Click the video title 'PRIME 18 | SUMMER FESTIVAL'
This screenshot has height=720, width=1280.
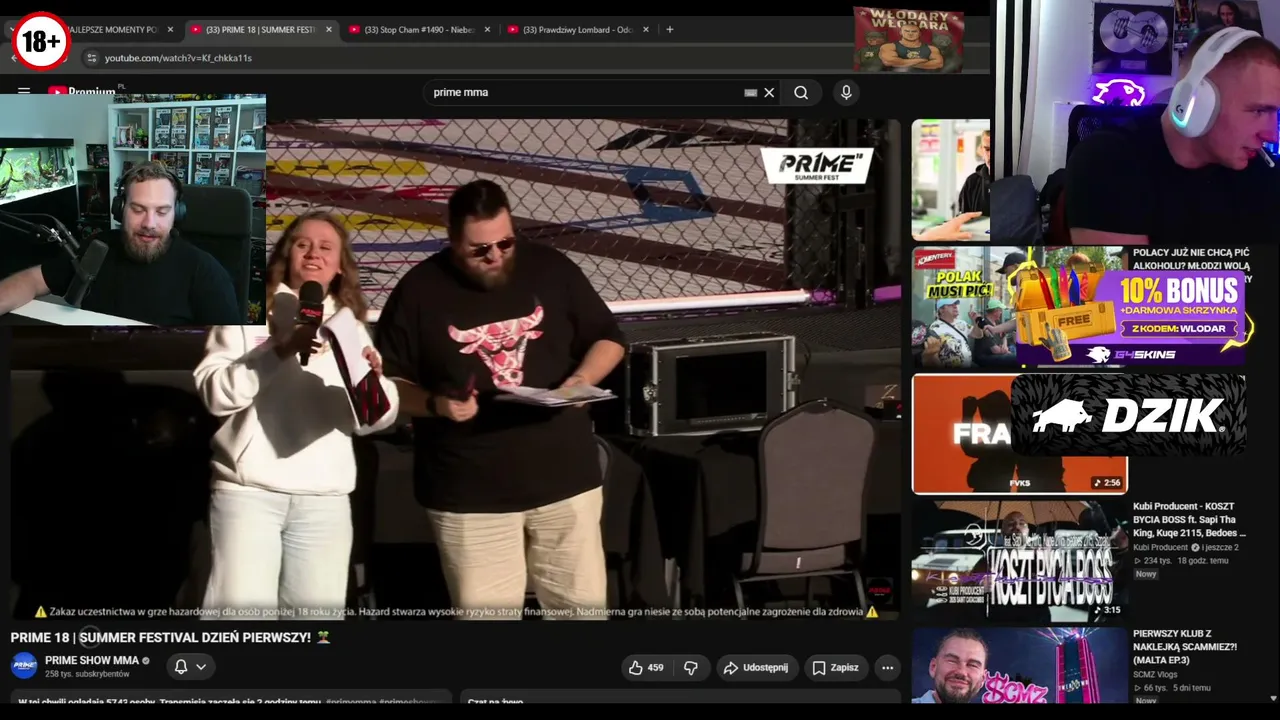pos(170,637)
